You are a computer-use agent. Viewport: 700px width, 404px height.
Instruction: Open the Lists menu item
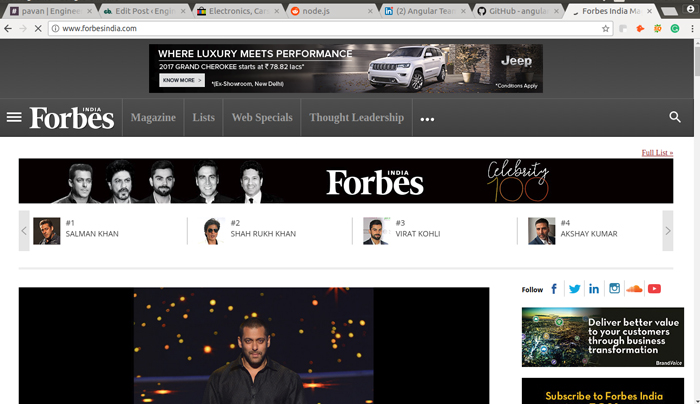point(203,117)
